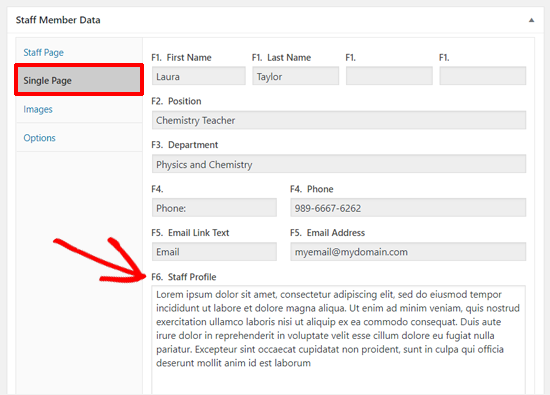Click the F4 label field containing Phone:
Screen dimensions: 550x395
214,208
